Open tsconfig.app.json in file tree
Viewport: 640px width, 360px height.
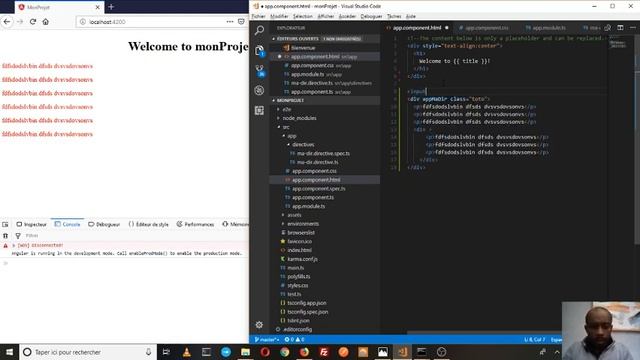307,303
